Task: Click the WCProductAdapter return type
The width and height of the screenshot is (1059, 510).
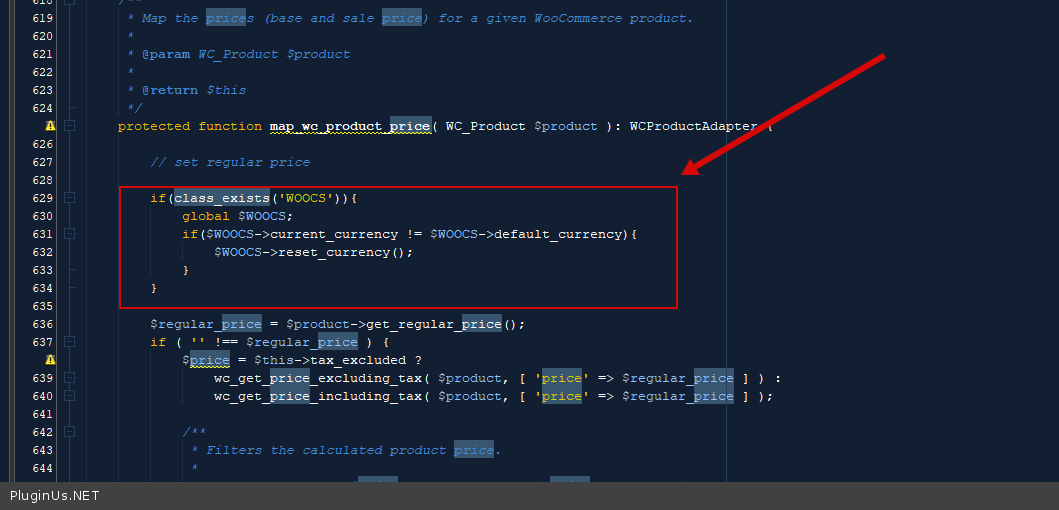Action: [x=693, y=126]
